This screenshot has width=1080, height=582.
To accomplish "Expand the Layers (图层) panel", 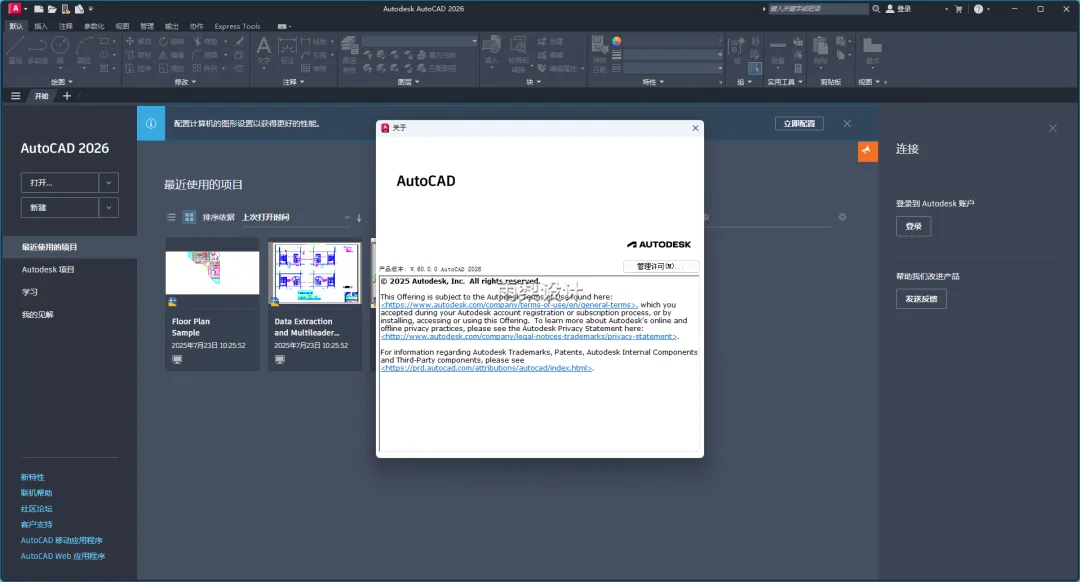I will pyautogui.click(x=408, y=82).
